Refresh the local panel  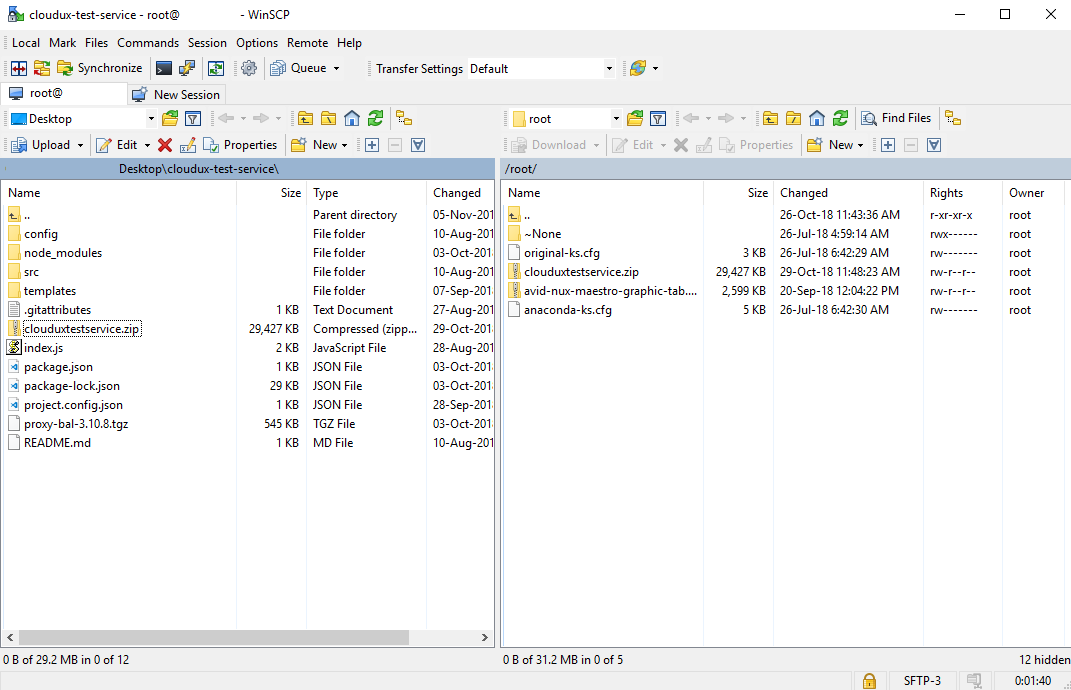coord(375,119)
